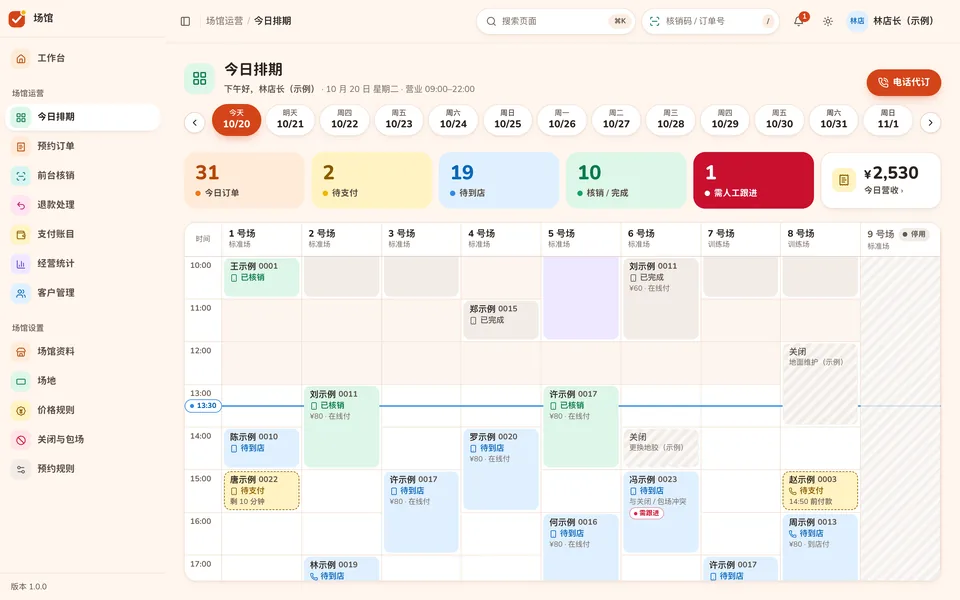This screenshot has height=600, width=960.
Task: Open the 林店长 user avatar menu
Action: (x=857, y=21)
